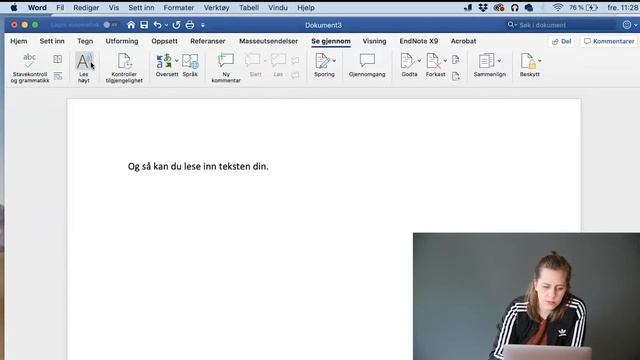Image resolution: width=640 pixels, height=360 pixels.
Task: Expand the Oversett dropdown arrow
Action: (x=177, y=61)
